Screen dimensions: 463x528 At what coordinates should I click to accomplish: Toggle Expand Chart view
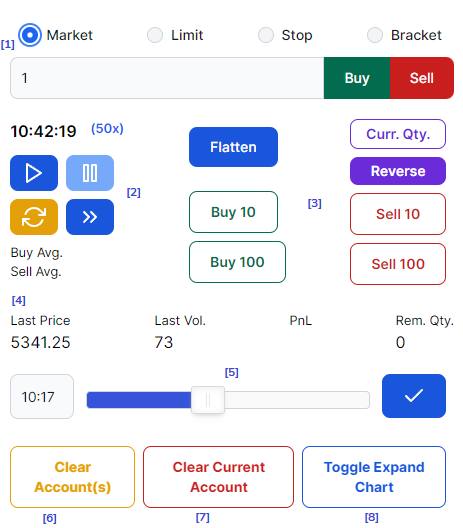point(374,477)
